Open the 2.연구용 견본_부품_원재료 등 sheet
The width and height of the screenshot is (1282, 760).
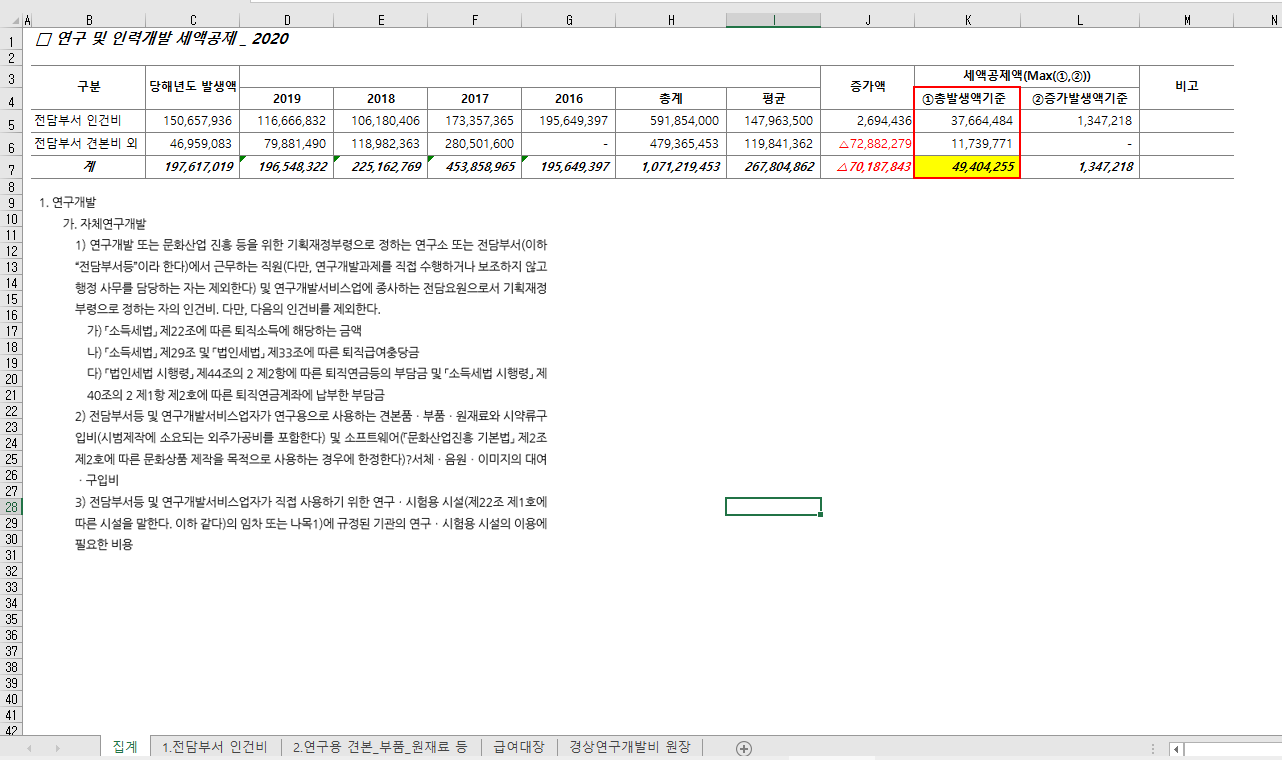pyautogui.click(x=380, y=747)
